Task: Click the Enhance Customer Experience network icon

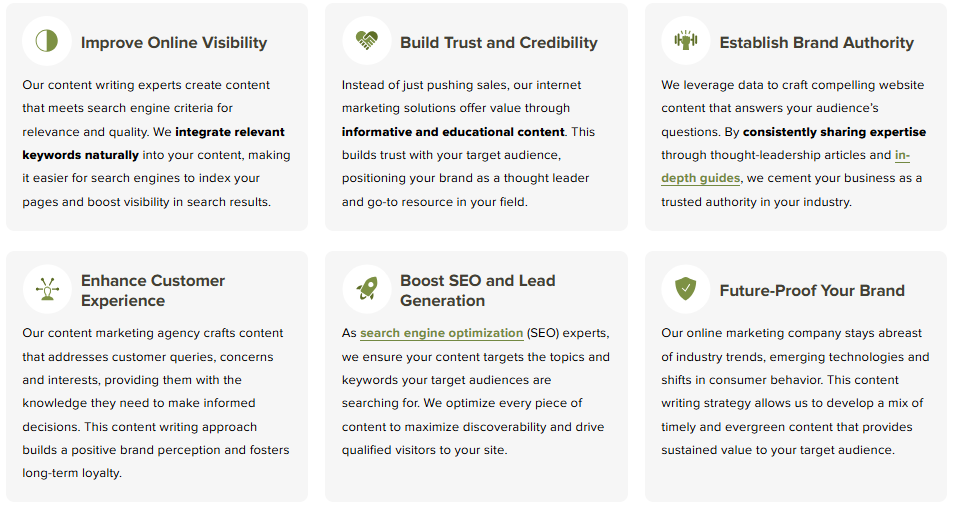Action: pyautogui.click(x=46, y=289)
